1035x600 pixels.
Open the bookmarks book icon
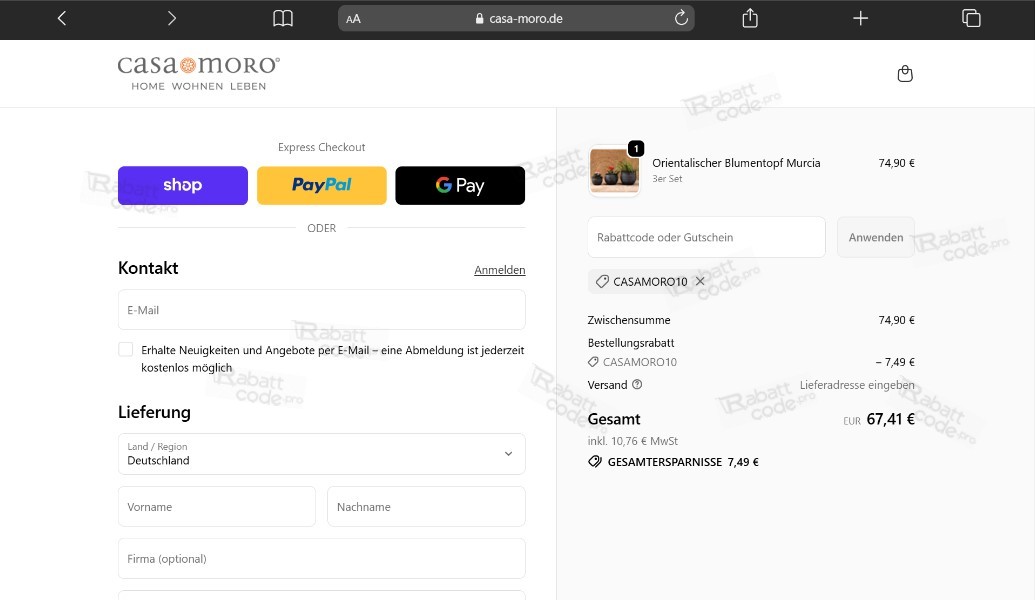[x=283, y=18]
